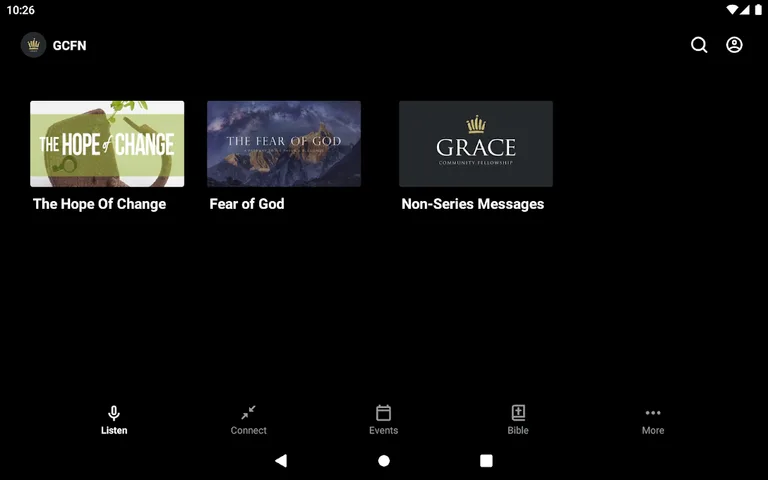Open the Fear of God mountain thumbnail
The image size is (768, 480).
(x=284, y=144)
